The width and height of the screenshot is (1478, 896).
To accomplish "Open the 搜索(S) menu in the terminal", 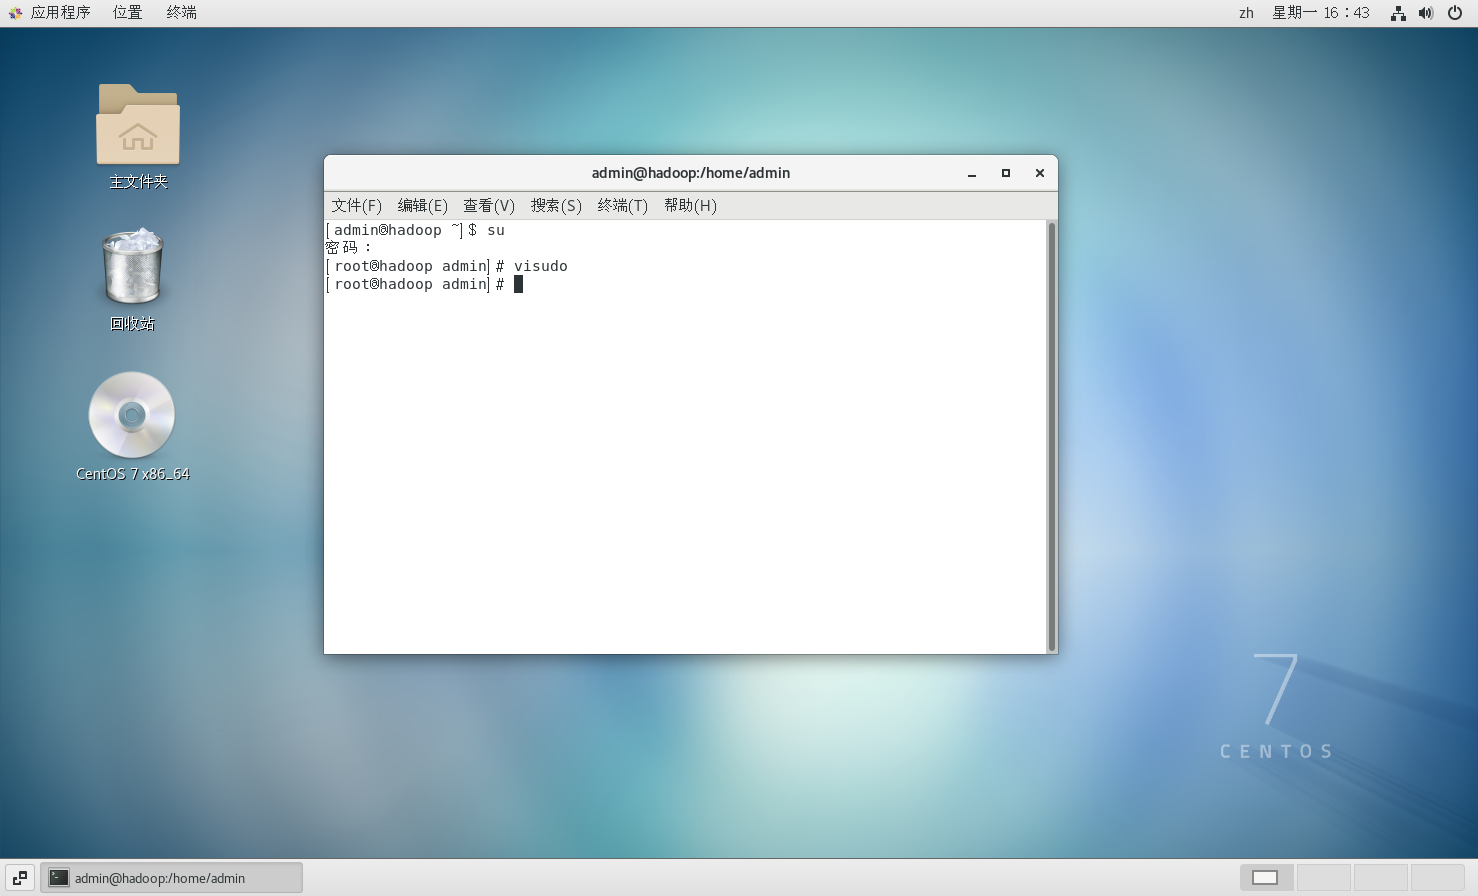I will (556, 205).
